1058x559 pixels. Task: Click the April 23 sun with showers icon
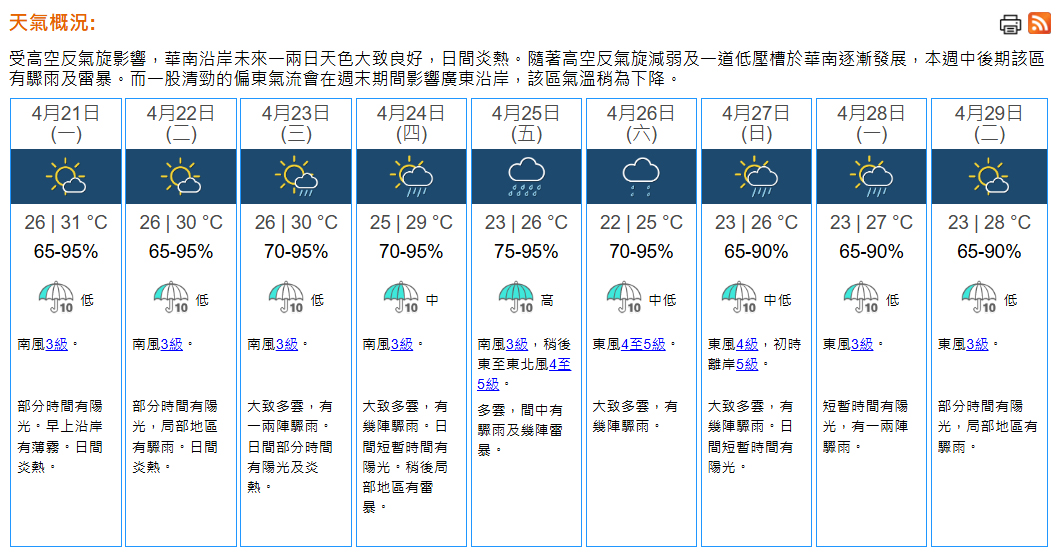click(296, 177)
